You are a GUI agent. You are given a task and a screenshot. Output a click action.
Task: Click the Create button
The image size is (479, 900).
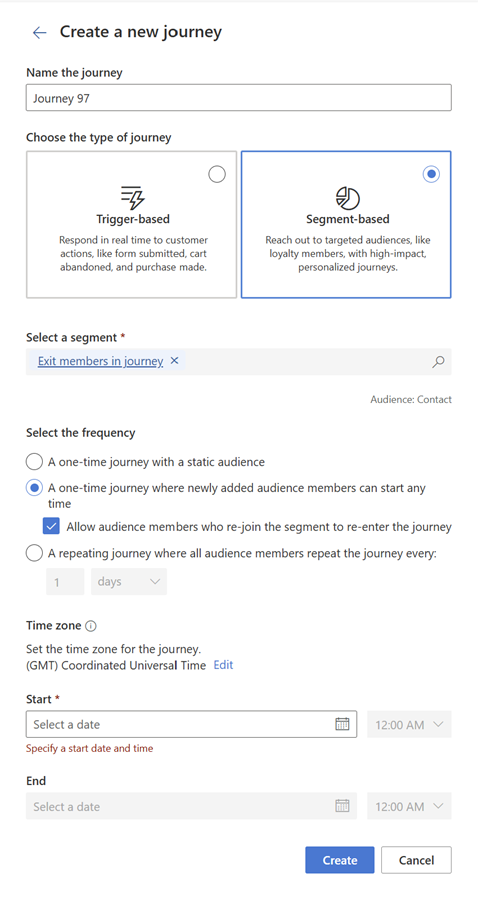tap(340, 860)
